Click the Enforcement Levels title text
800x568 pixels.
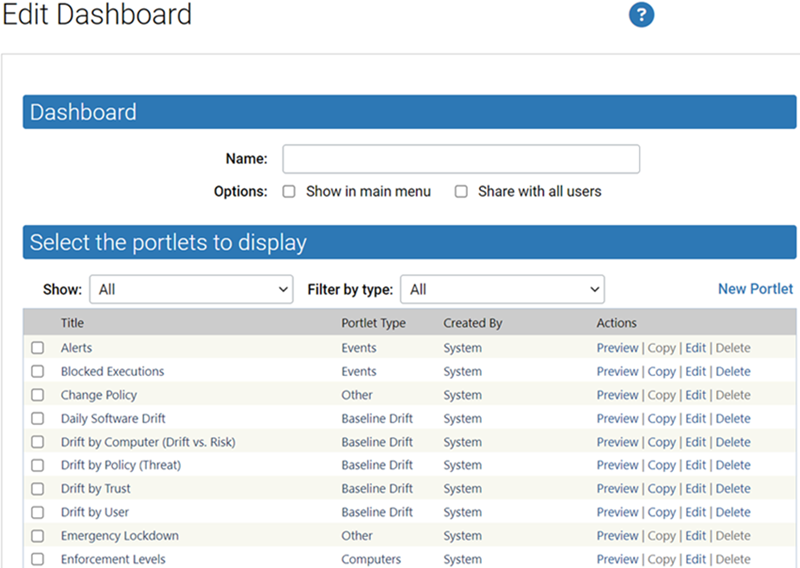(x=113, y=559)
